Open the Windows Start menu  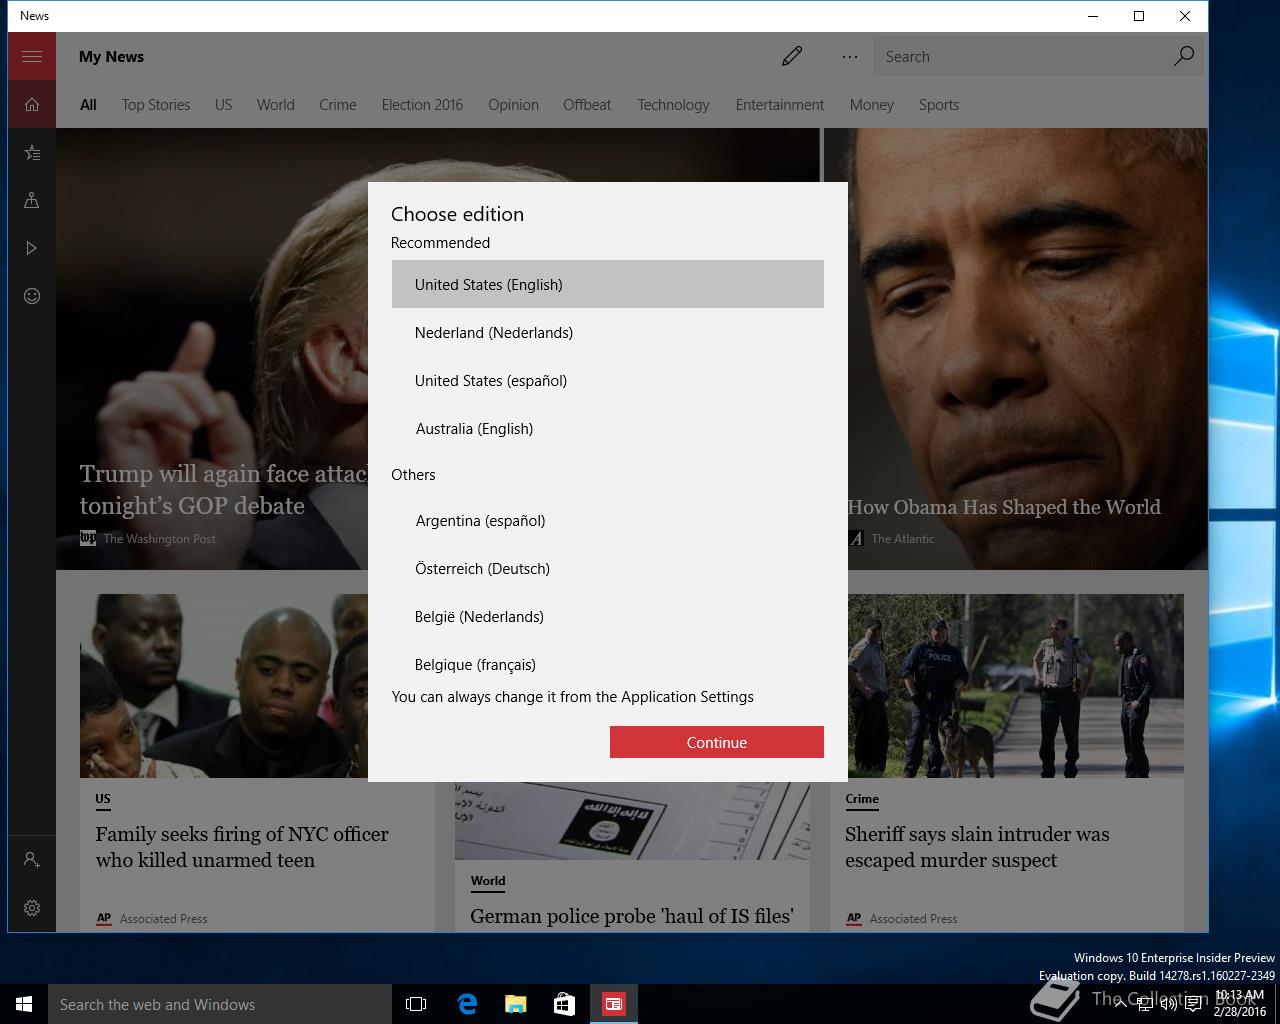click(x=24, y=1004)
